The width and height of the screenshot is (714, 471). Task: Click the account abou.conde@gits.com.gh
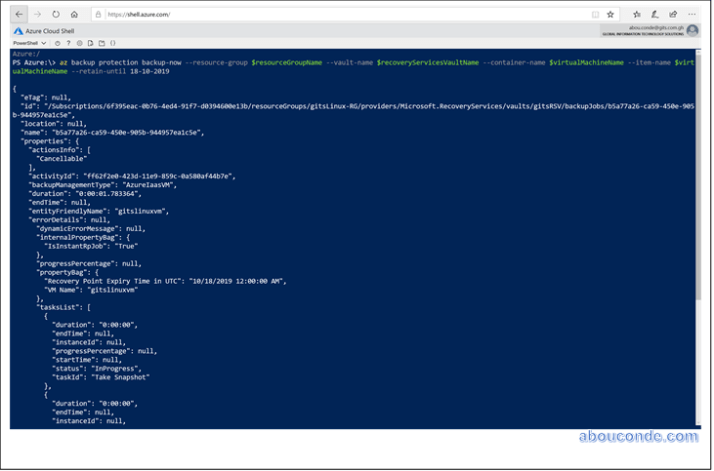tap(655, 29)
